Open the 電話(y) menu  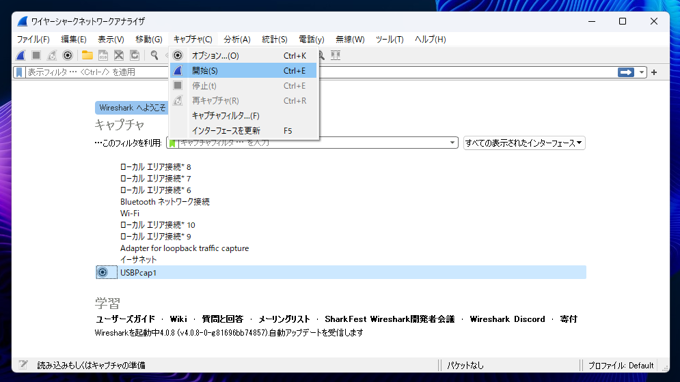(x=311, y=39)
